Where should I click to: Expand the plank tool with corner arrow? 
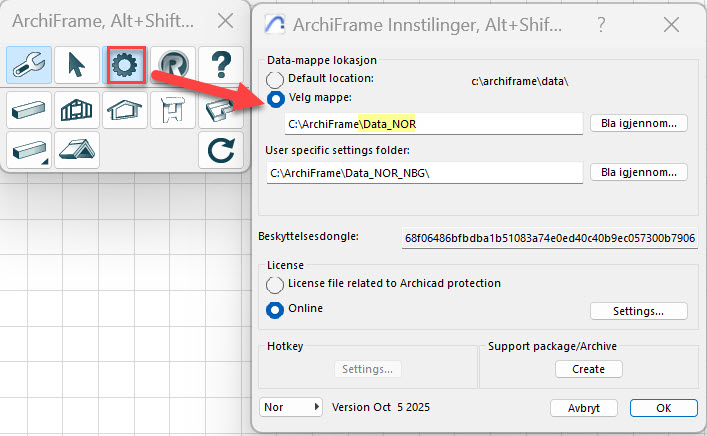coord(29,150)
